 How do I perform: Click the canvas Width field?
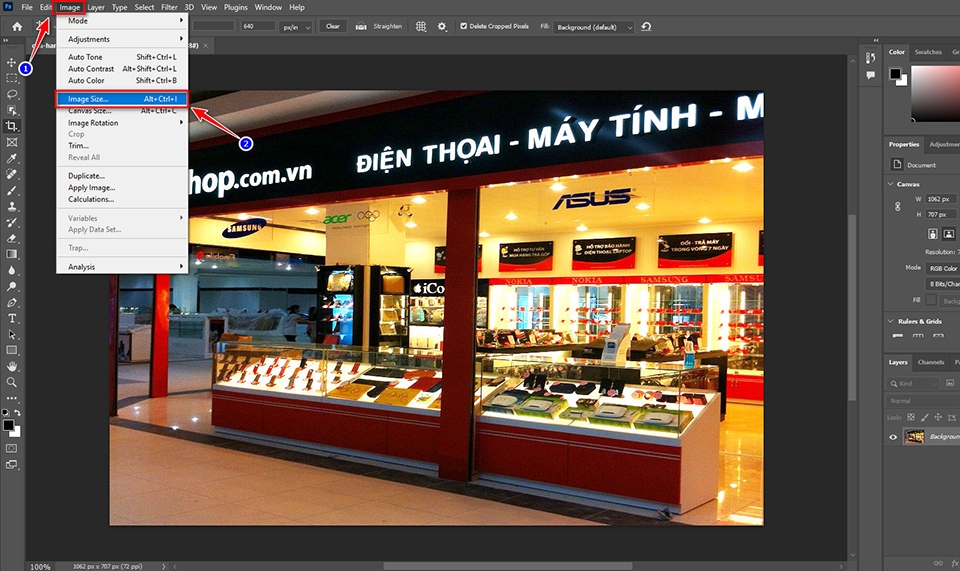coord(941,199)
